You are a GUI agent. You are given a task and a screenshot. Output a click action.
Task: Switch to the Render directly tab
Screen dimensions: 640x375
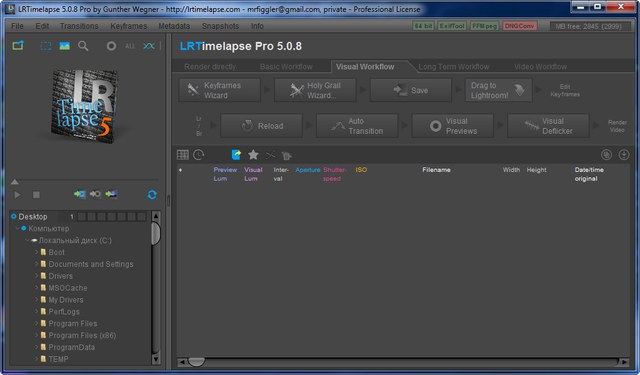pyautogui.click(x=210, y=67)
